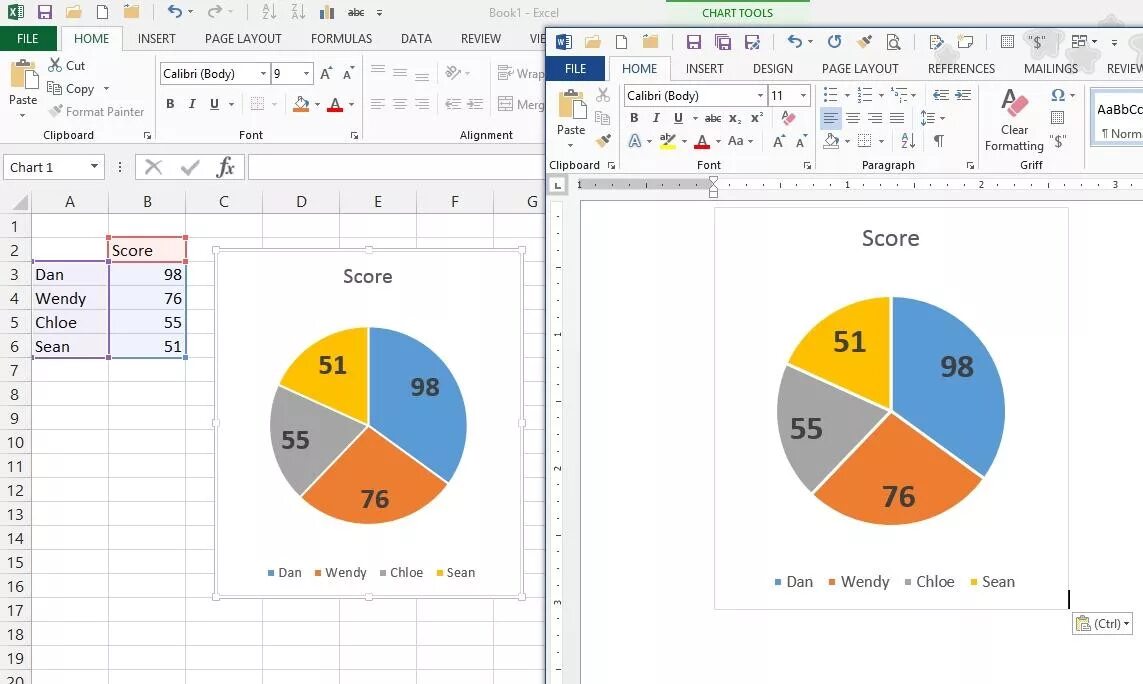Screen dimensions: 1143x684
Task: Click Excel's open folder icon in quick toolbar
Action: (x=73, y=12)
